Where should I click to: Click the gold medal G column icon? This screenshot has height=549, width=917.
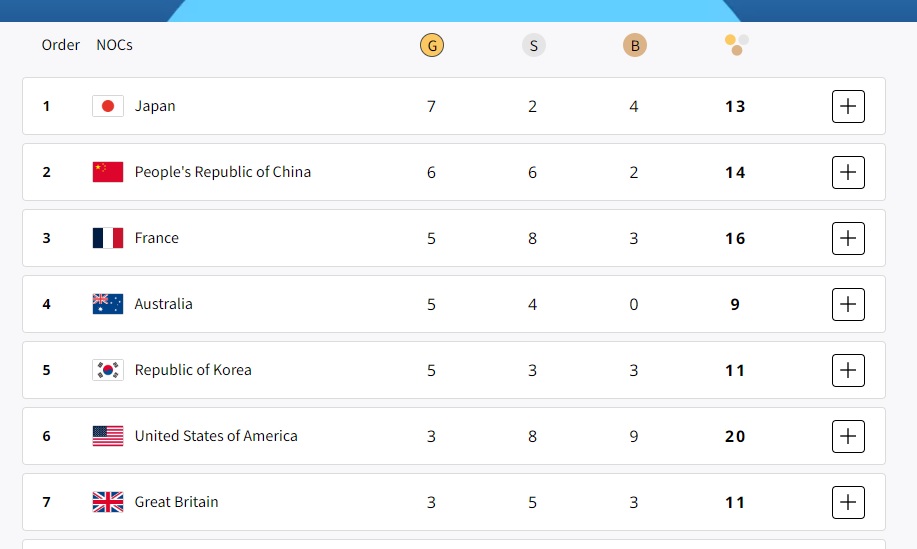(432, 45)
